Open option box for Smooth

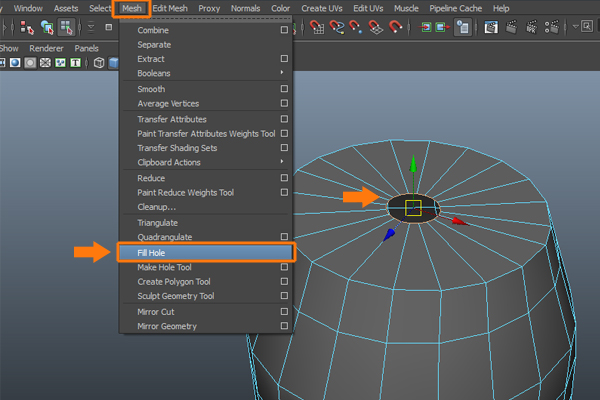284,89
